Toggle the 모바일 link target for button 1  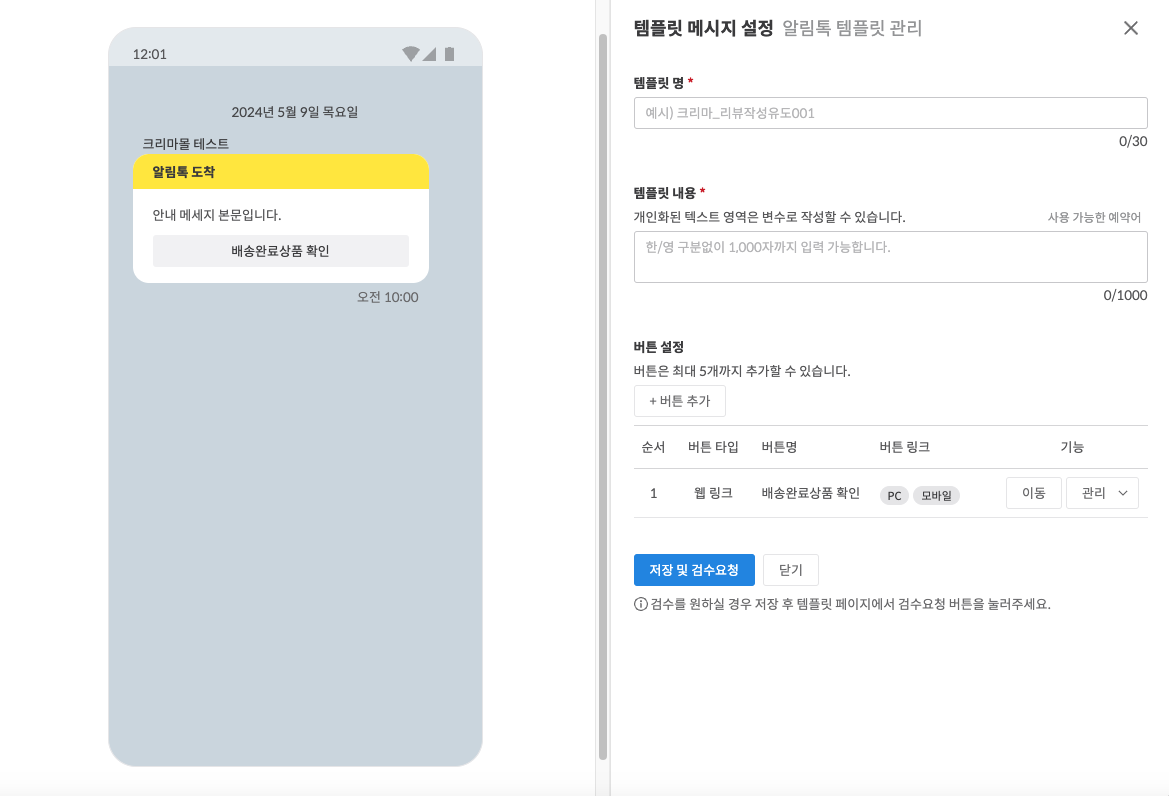pyautogui.click(x=936, y=494)
